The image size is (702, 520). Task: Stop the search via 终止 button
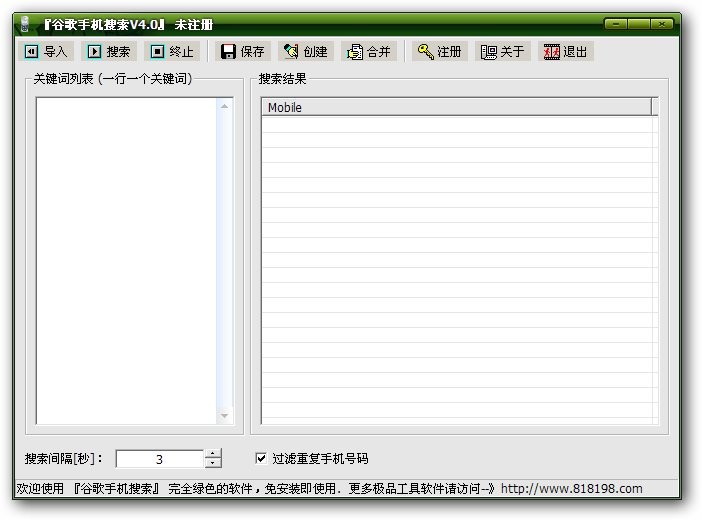coord(172,52)
